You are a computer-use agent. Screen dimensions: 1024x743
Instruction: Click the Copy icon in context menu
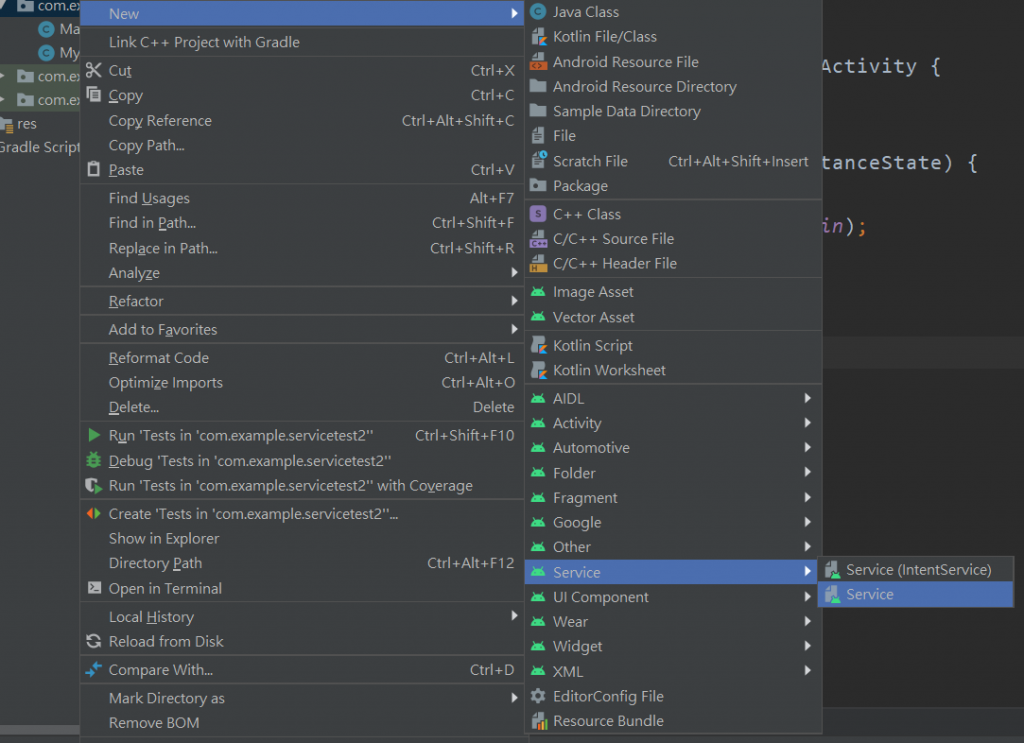point(94,95)
